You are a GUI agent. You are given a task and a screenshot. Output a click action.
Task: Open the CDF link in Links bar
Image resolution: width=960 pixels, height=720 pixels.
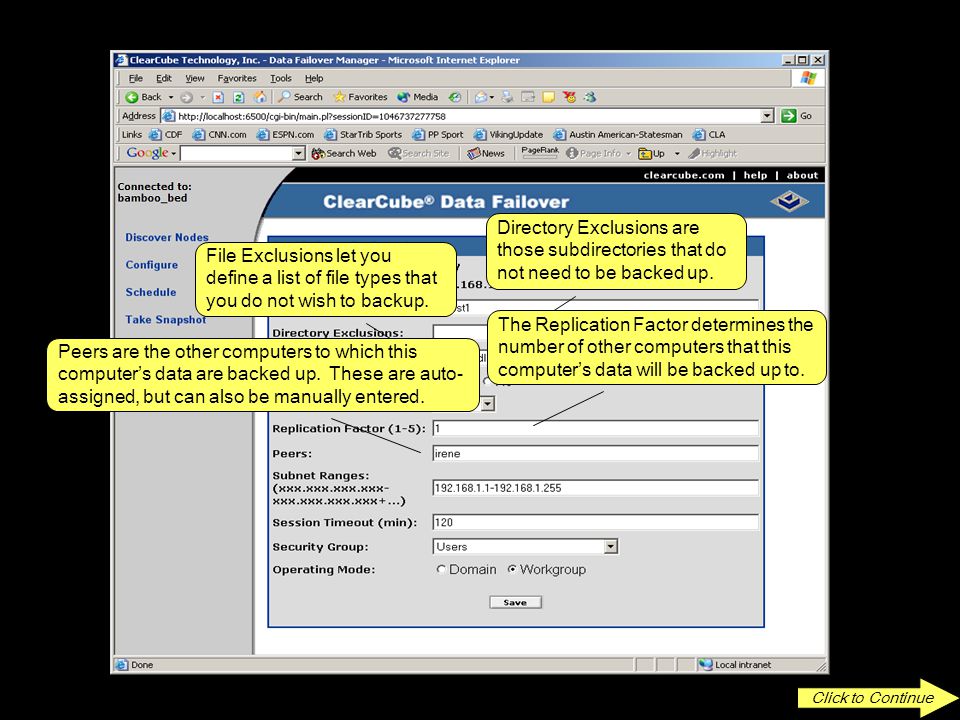166,135
